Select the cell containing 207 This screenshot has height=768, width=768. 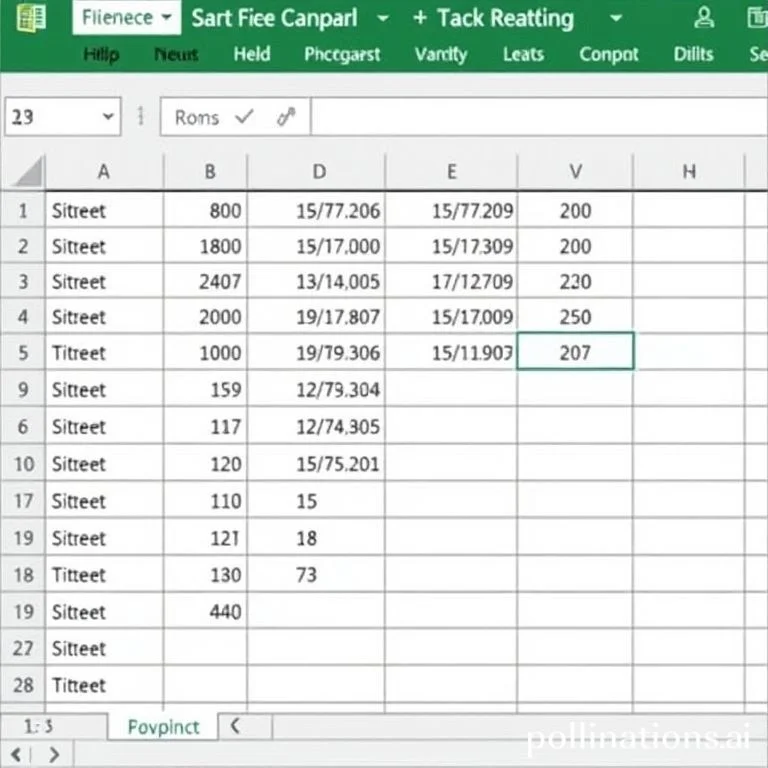[575, 353]
